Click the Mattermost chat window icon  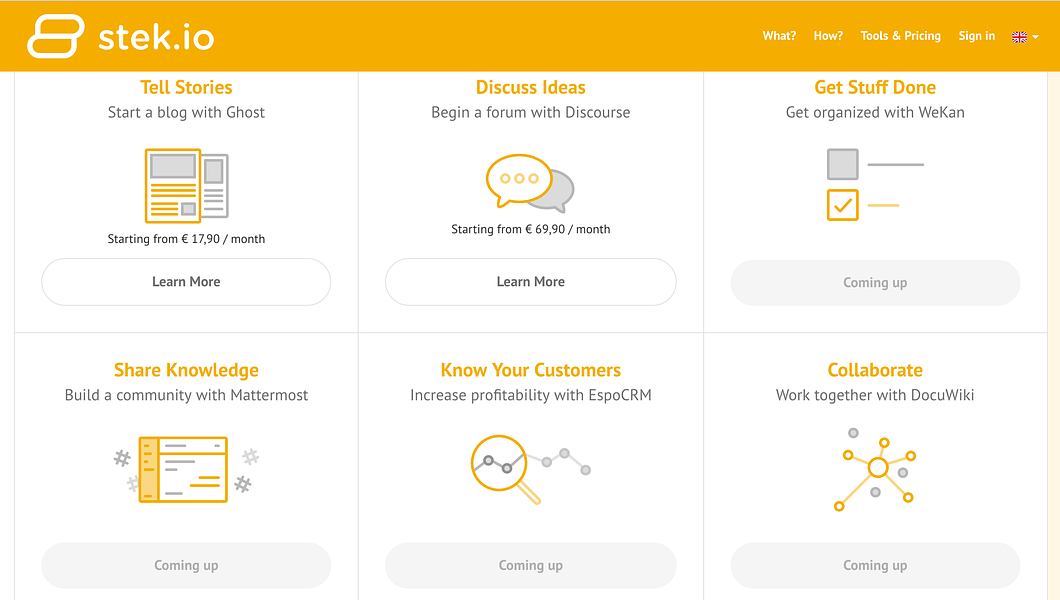[x=186, y=469]
